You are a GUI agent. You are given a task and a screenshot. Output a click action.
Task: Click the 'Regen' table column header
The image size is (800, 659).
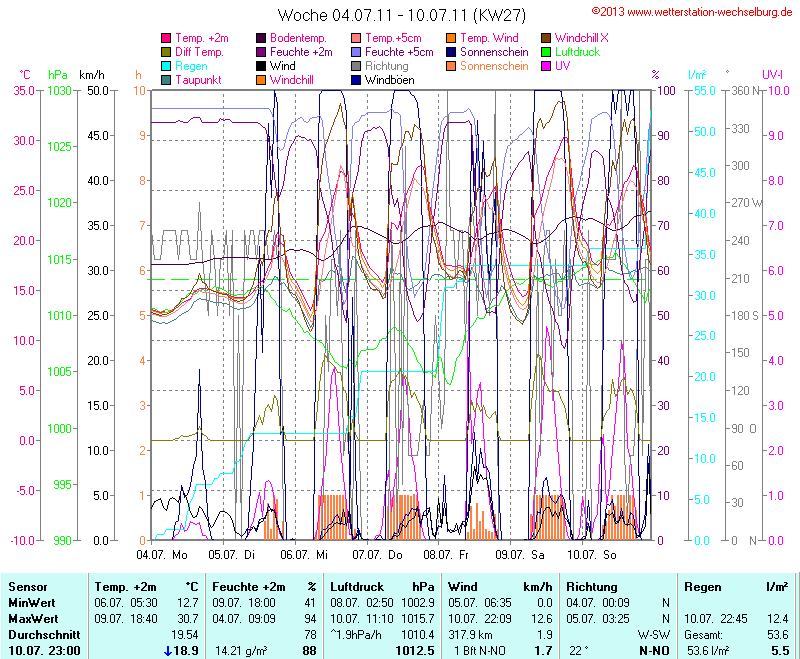pos(703,587)
